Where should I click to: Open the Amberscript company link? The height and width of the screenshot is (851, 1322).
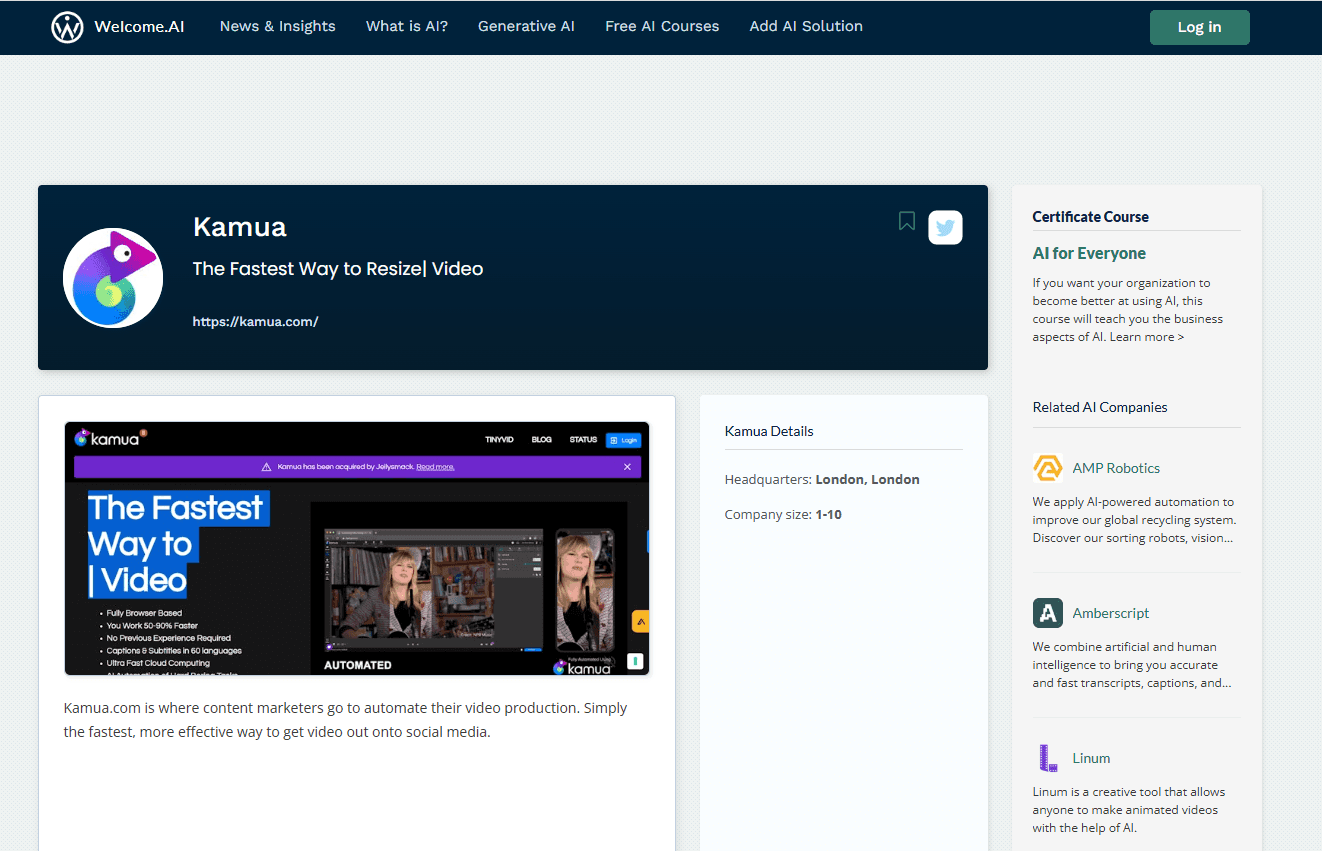point(1110,613)
